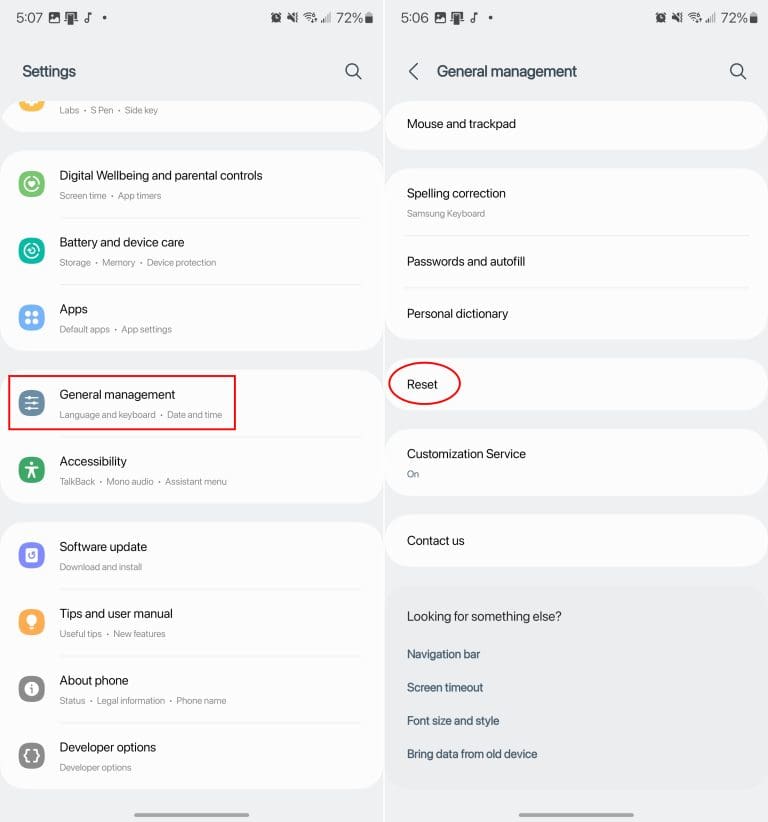Screen dimensions: 768x822
Task: Open the Navigation bar link
Action: tap(444, 654)
